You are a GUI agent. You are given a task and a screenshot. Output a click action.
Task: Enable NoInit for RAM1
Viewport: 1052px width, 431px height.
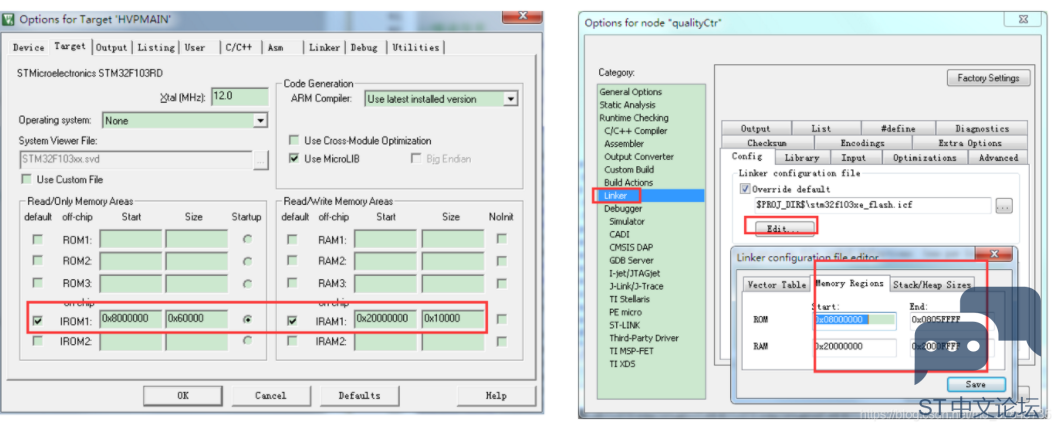[501, 239]
